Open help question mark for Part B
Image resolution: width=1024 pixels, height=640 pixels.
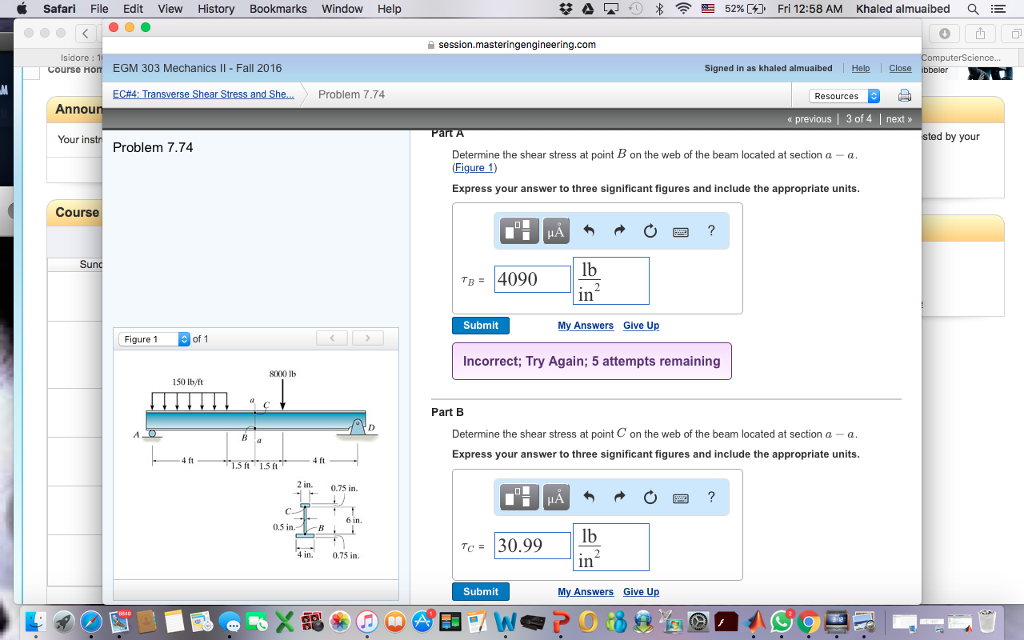[711, 497]
